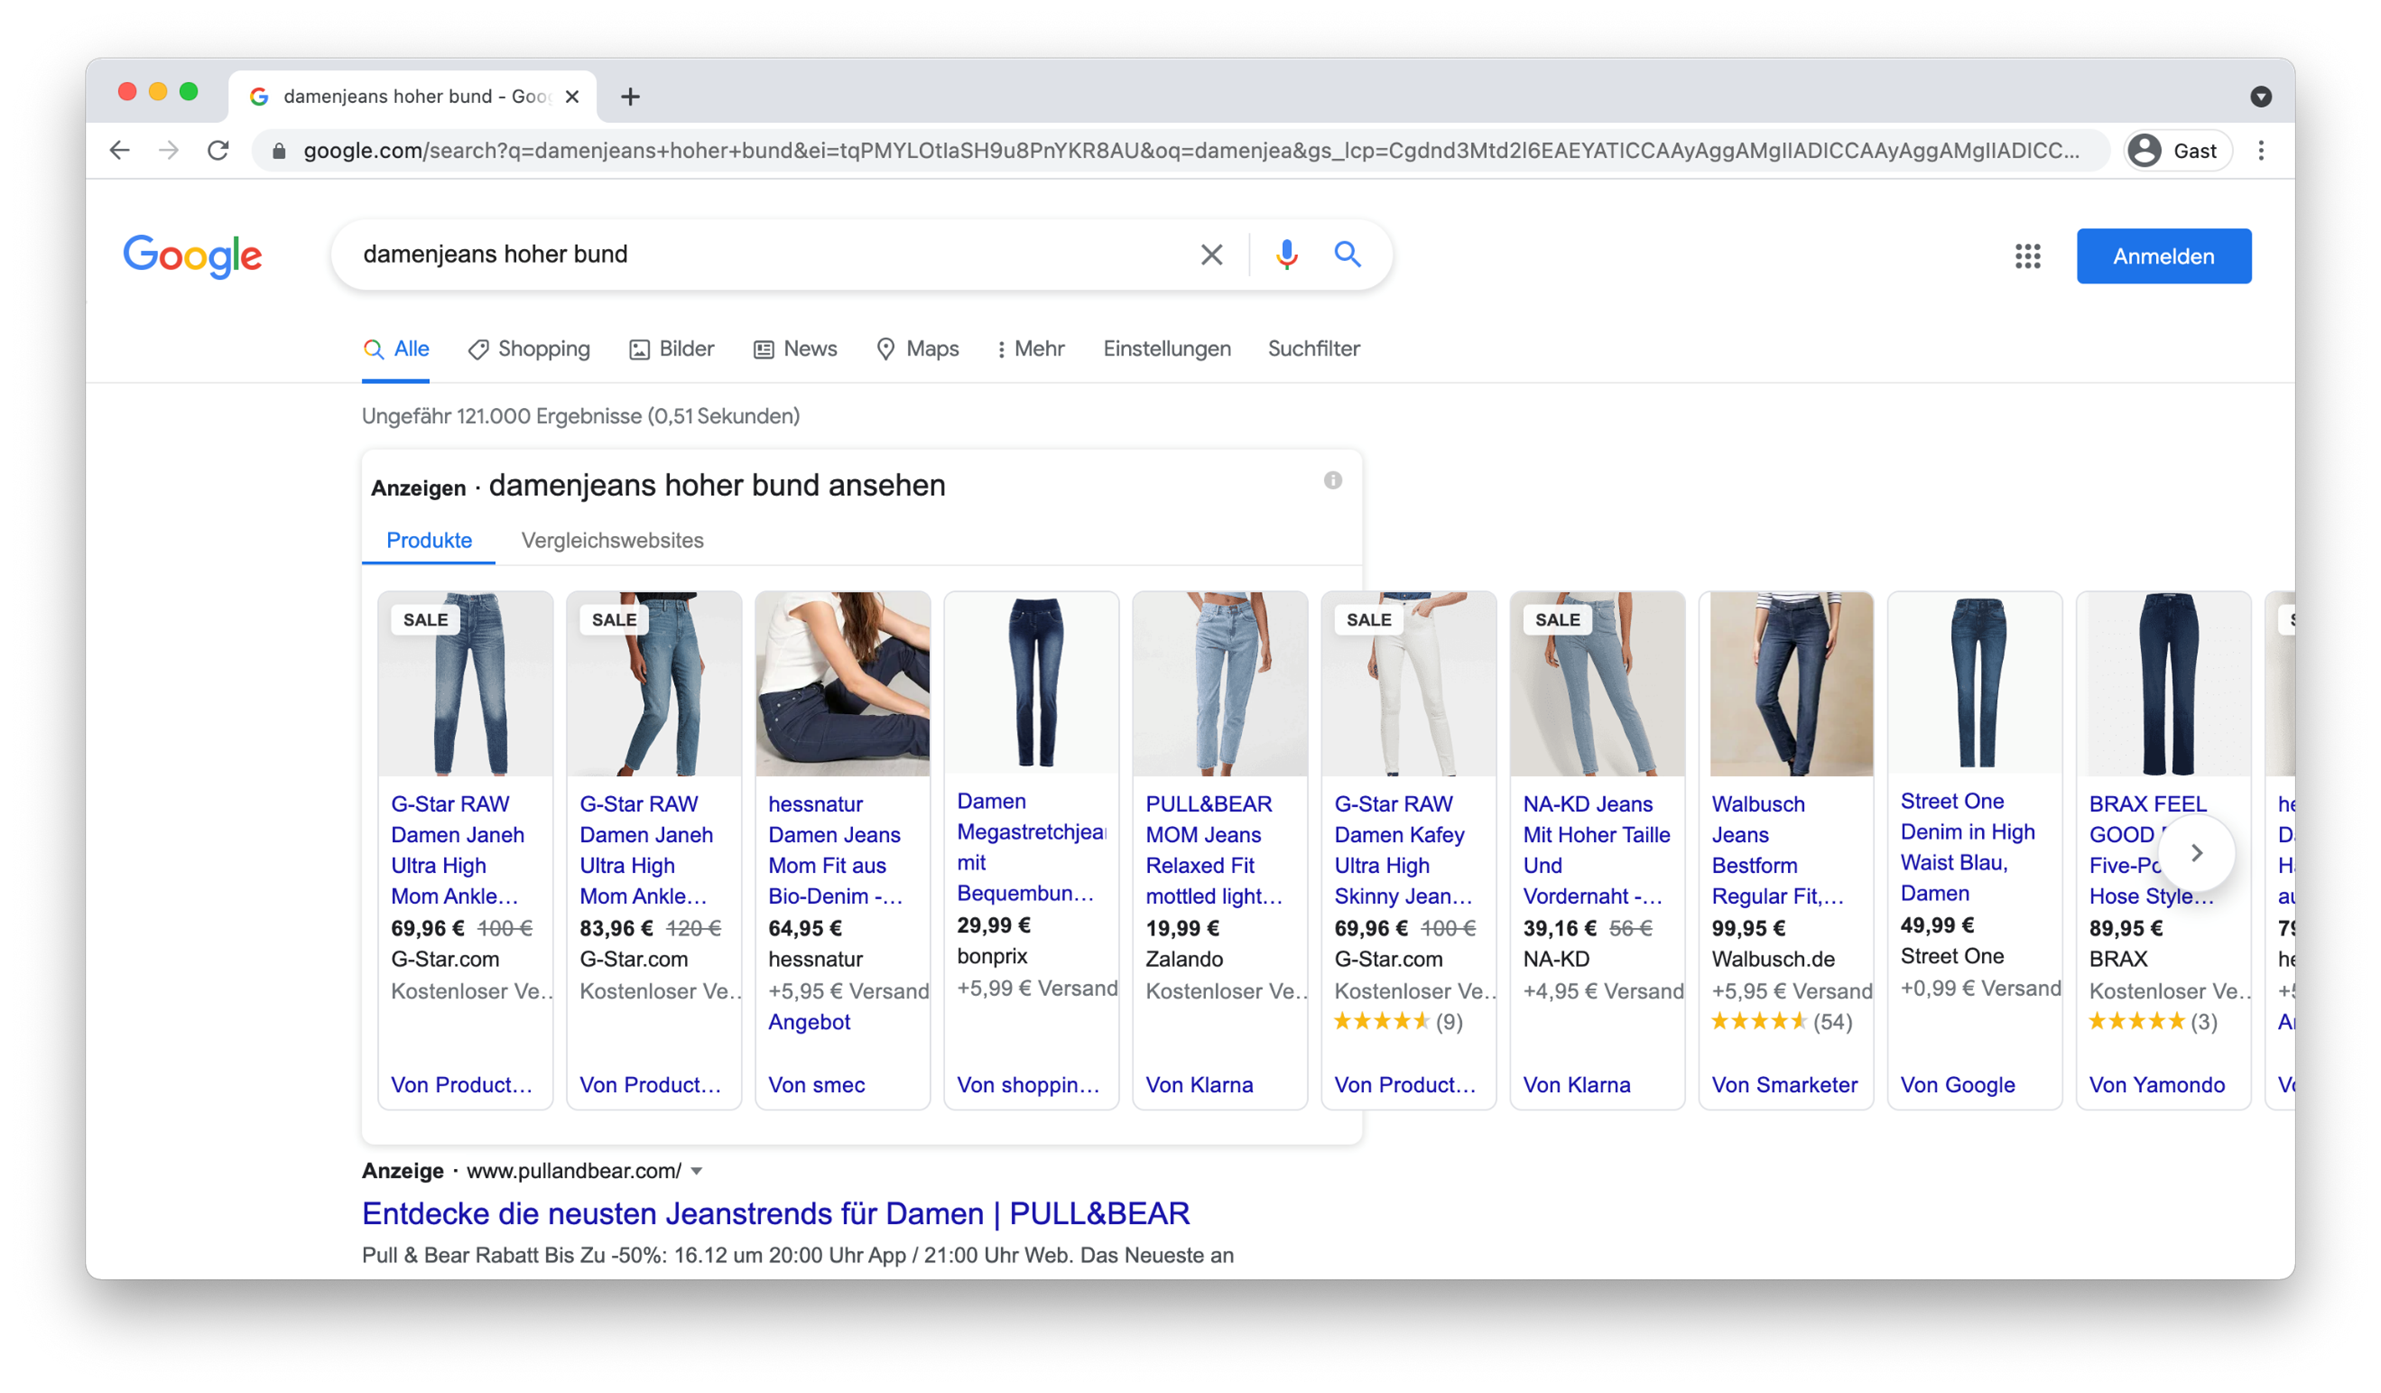
Task: Go back to the previous page
Action: 120,151
